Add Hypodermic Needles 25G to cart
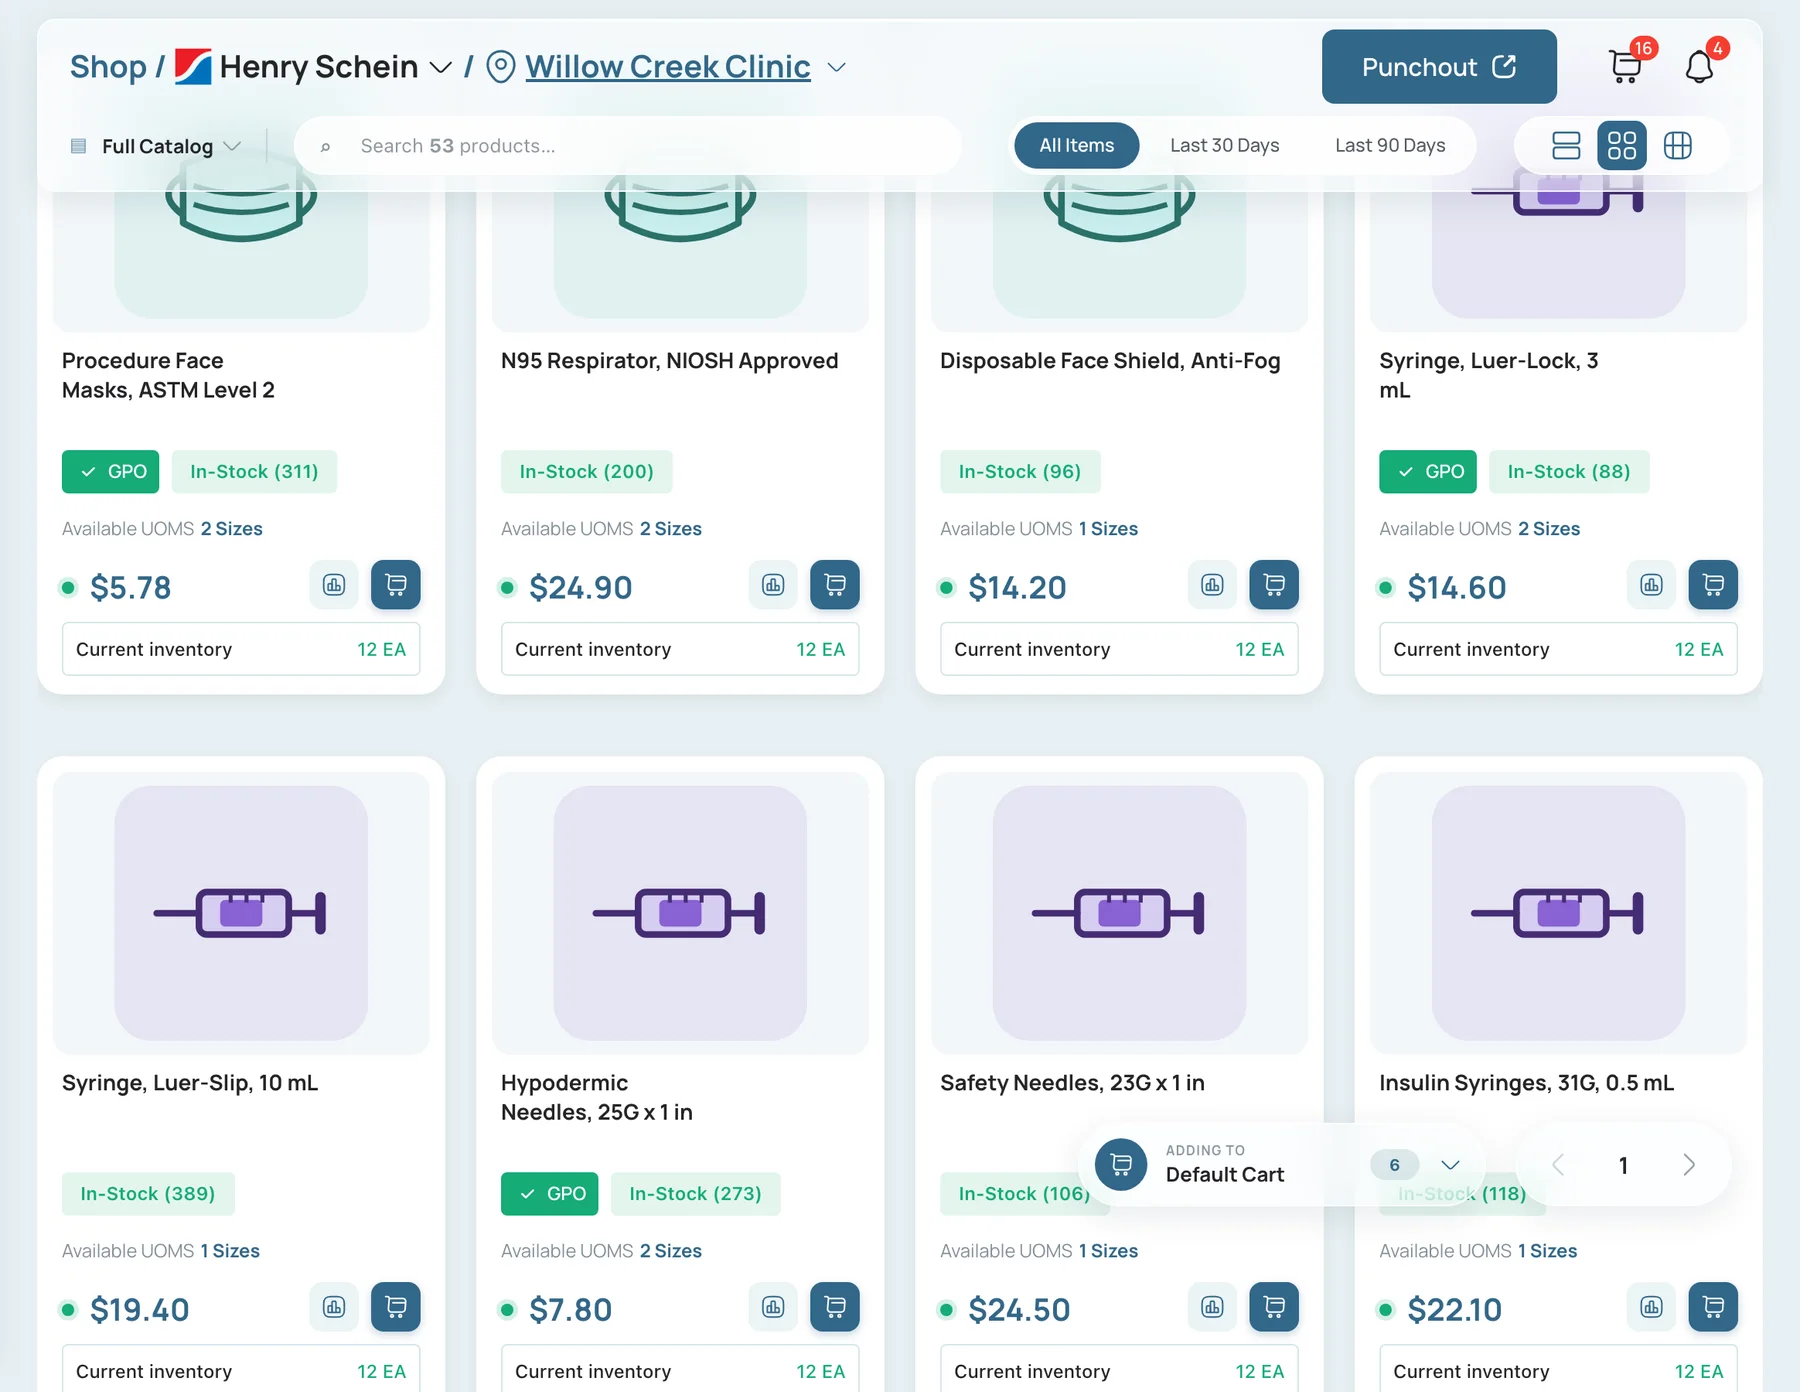Screen dimensions: 1800x1392 coord(835,1307)
